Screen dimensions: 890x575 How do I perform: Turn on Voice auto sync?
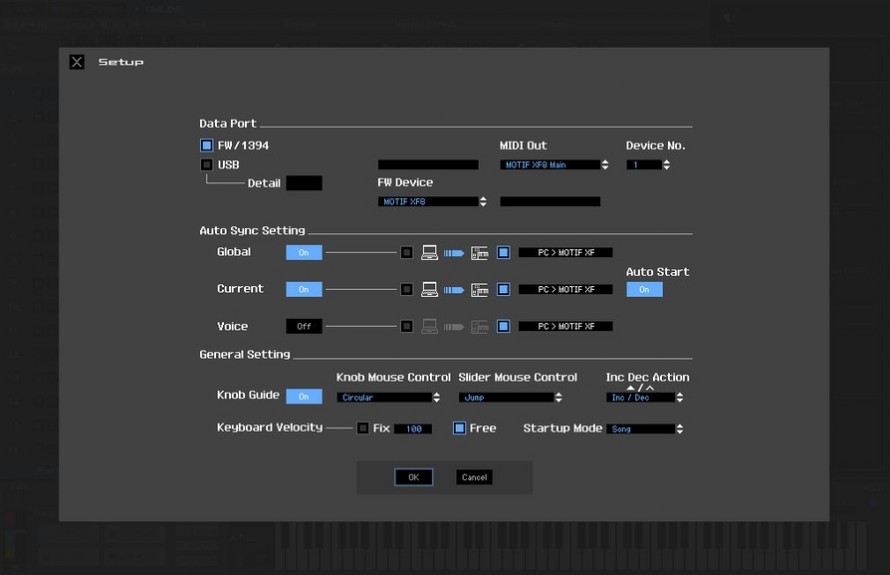304,326
